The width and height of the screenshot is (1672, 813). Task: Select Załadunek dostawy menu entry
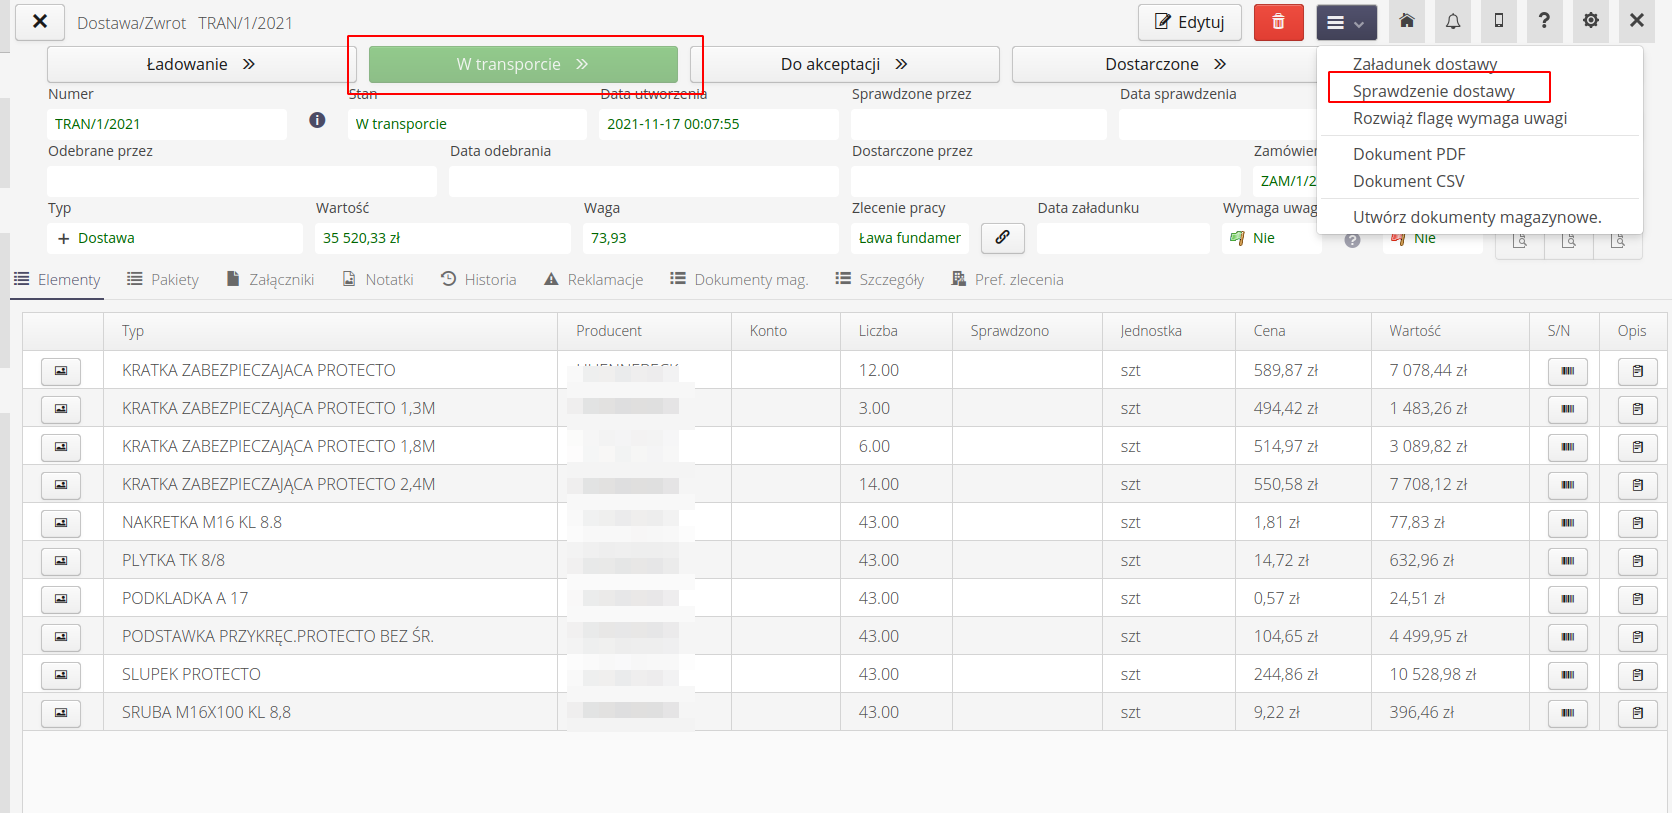point(1425,64)
